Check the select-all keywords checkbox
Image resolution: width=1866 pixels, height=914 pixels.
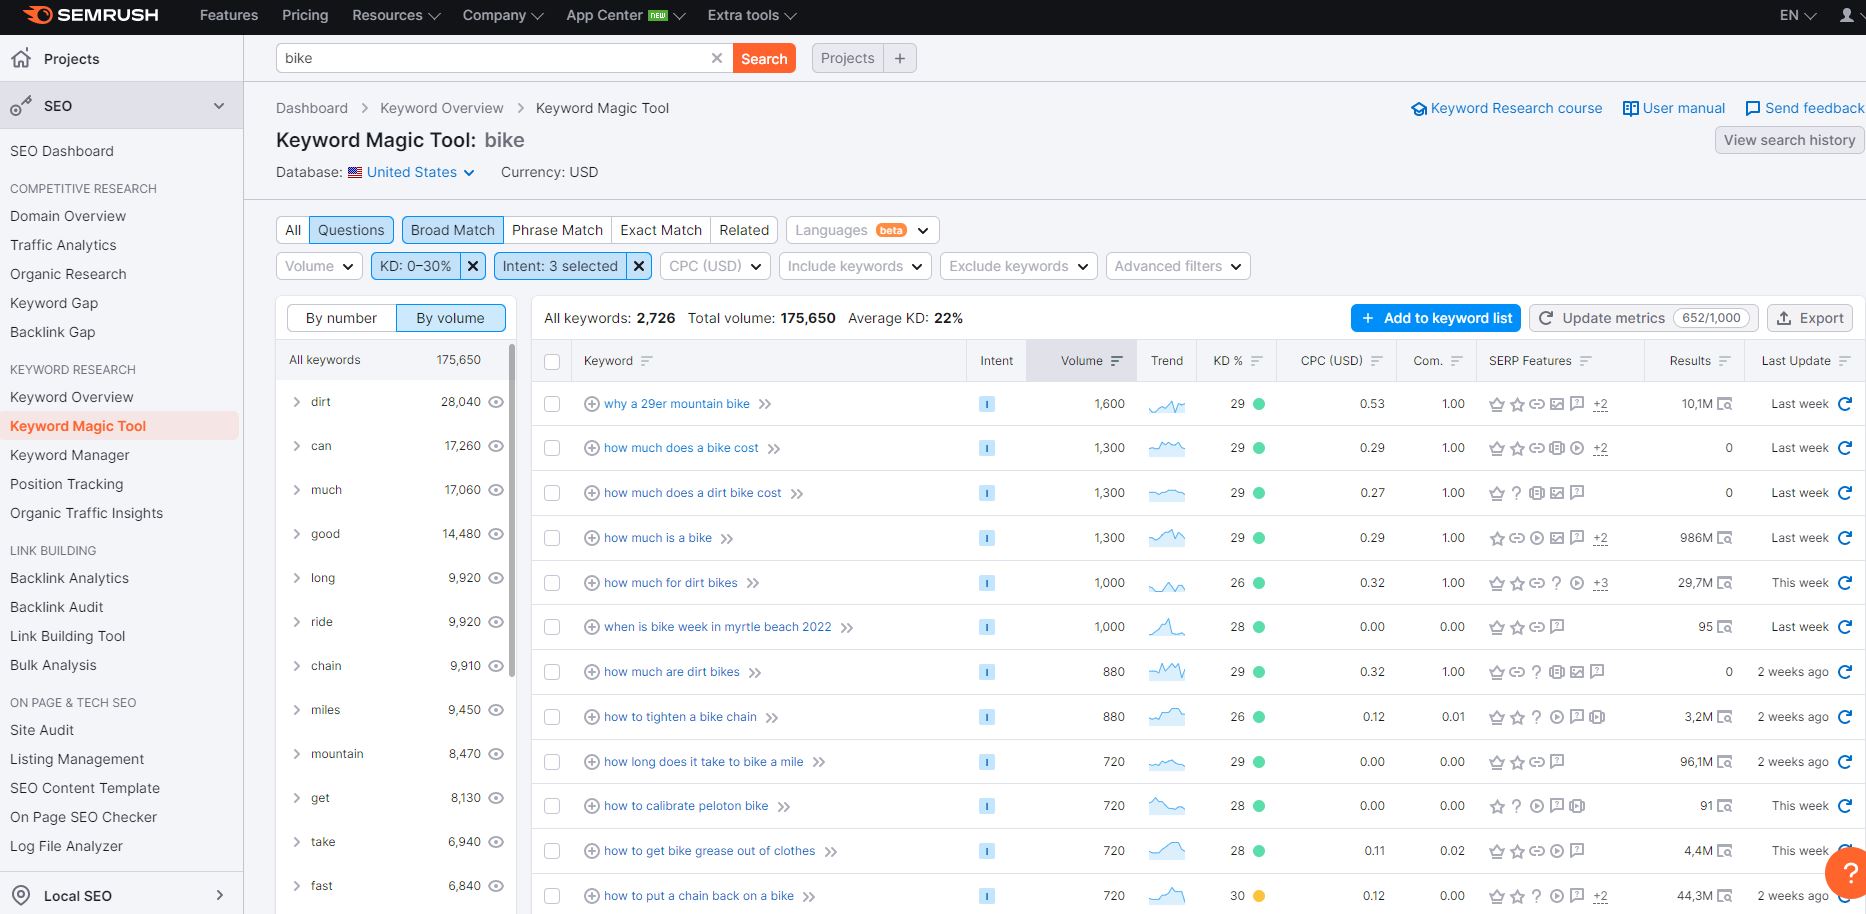tap(552, 361)
